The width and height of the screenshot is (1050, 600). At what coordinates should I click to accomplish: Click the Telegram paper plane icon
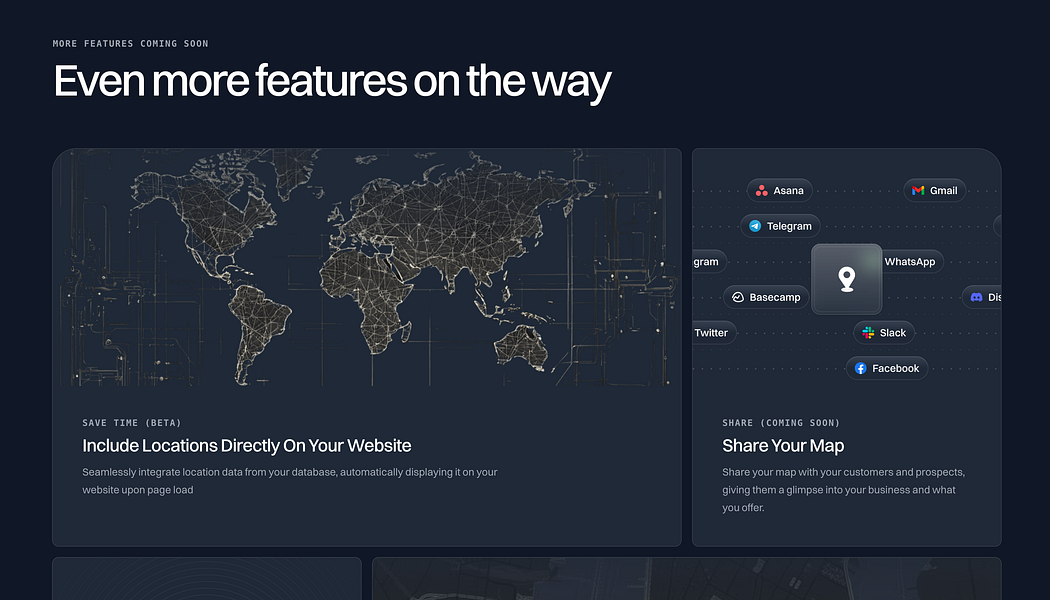point(755,226)
